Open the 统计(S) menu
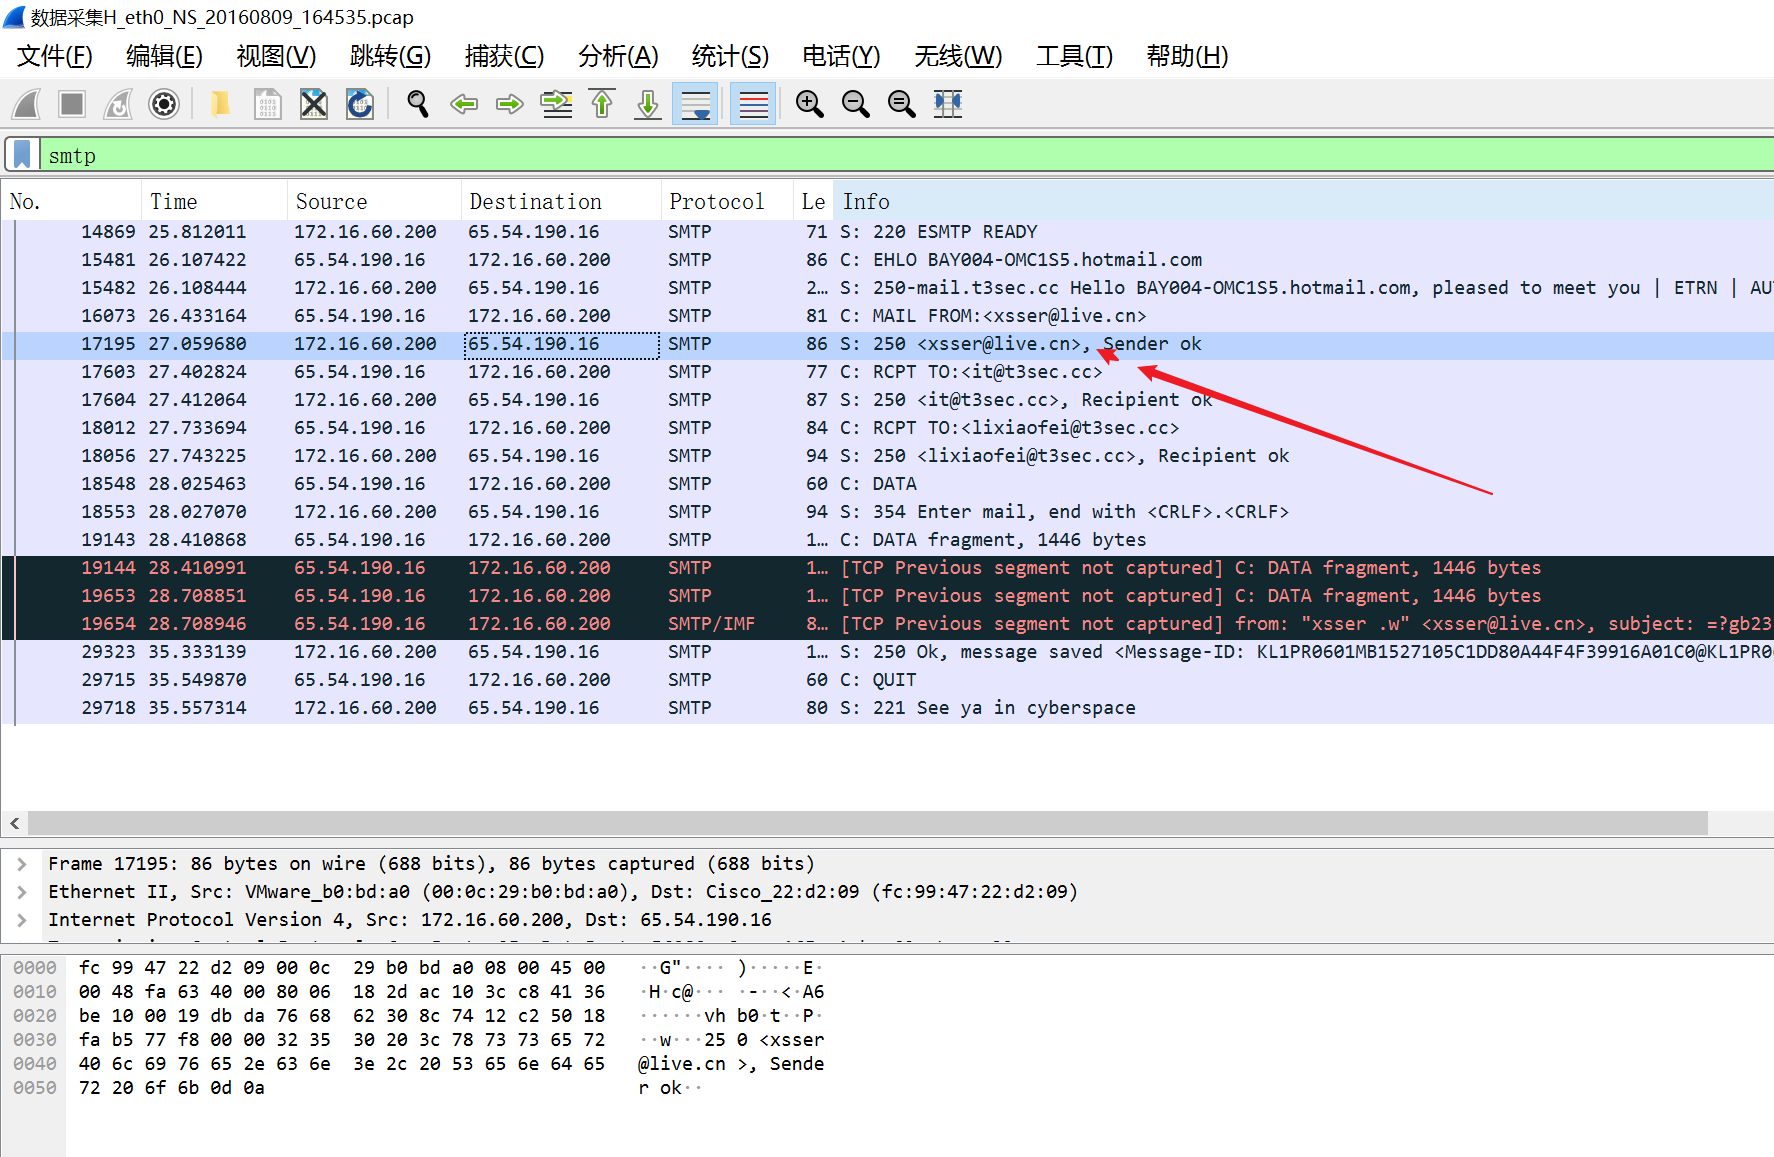1774x1157 pixels. pyautogui.click(x=730, y=56)
